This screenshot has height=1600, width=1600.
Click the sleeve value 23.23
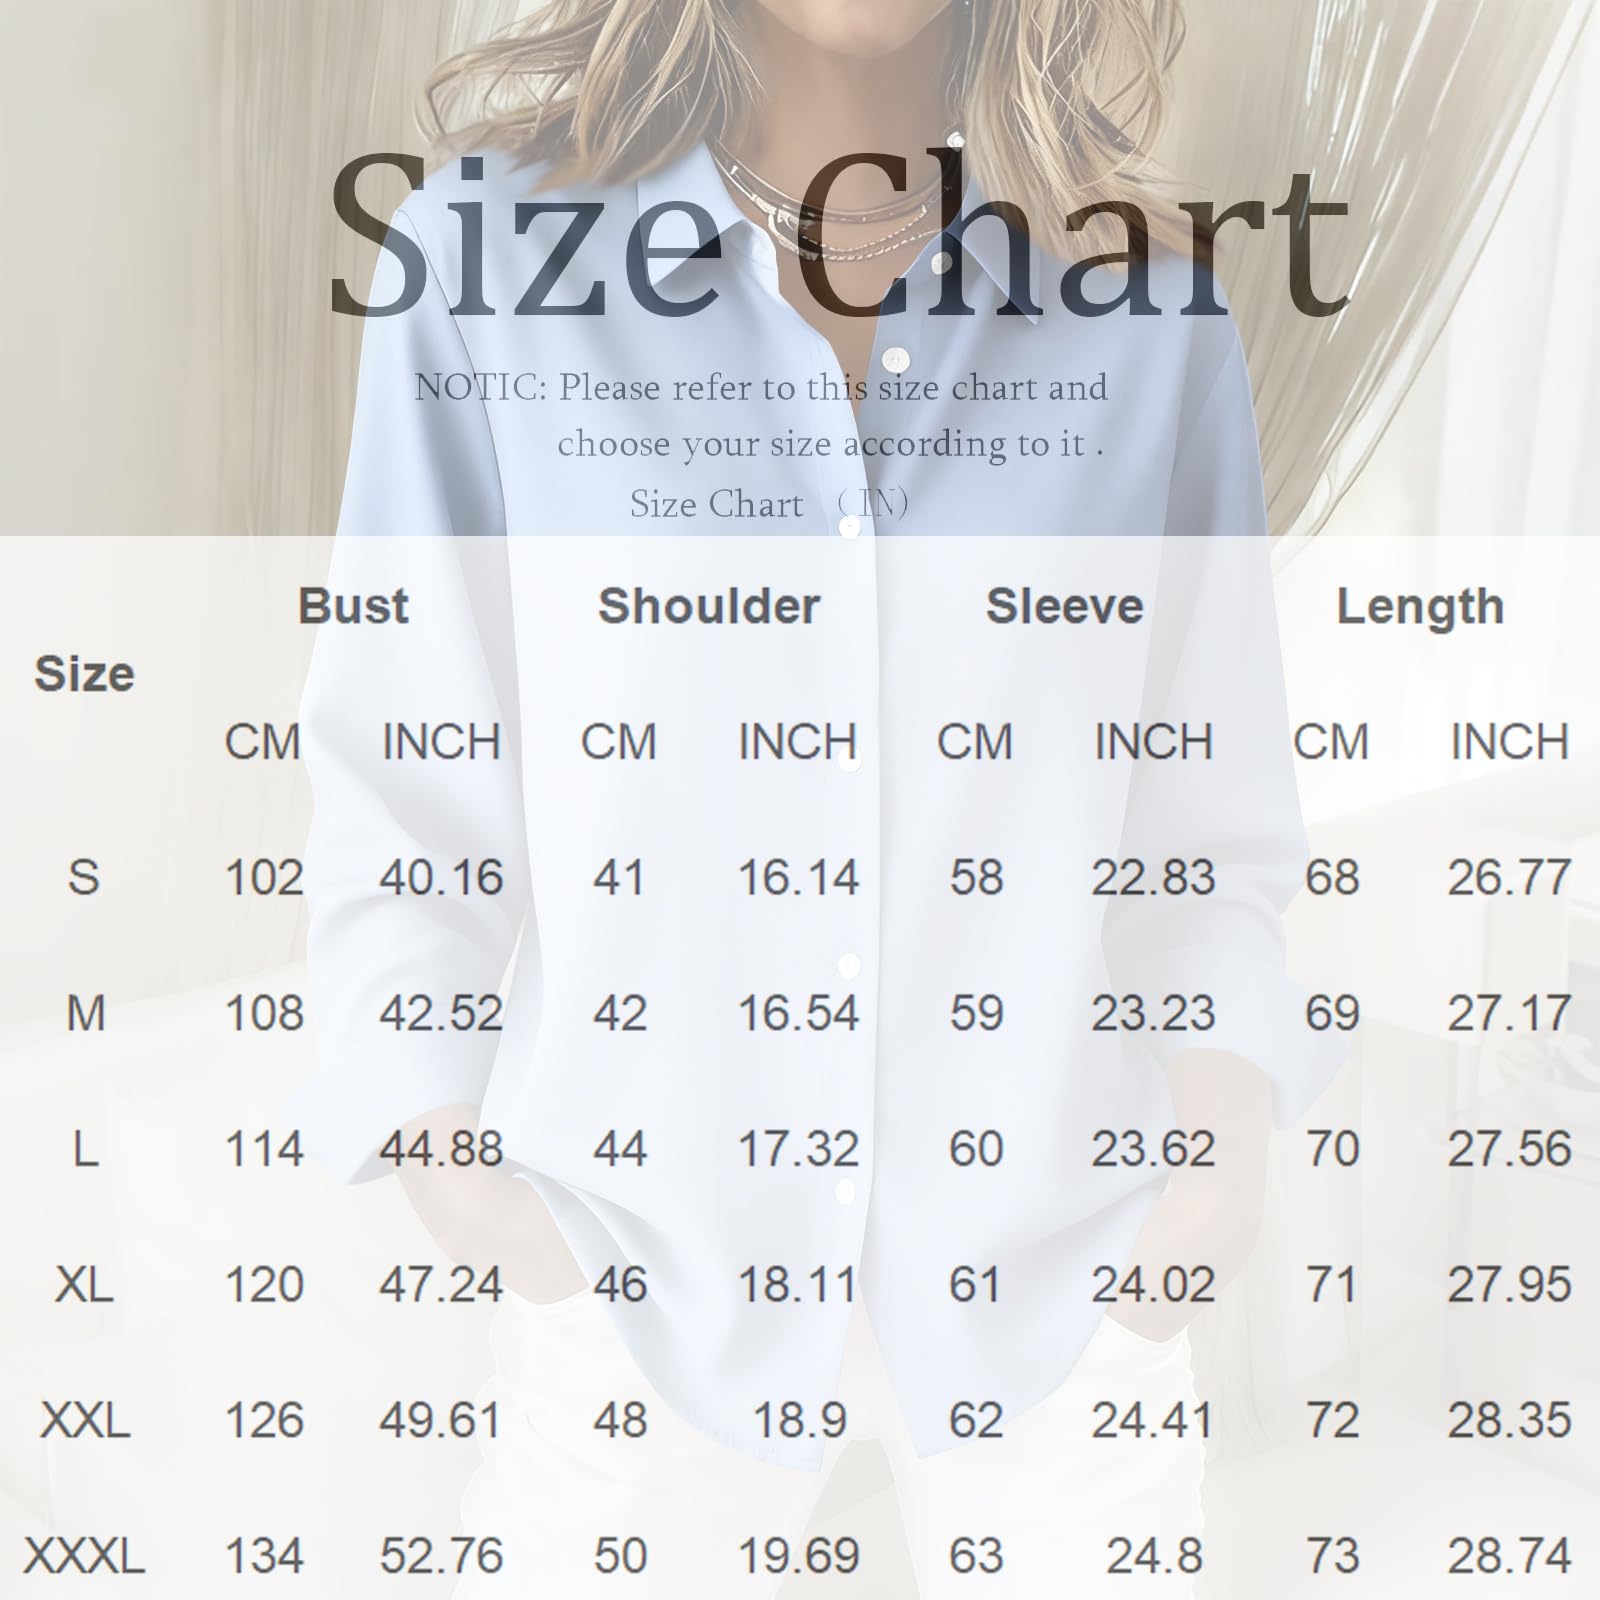1153,1014
